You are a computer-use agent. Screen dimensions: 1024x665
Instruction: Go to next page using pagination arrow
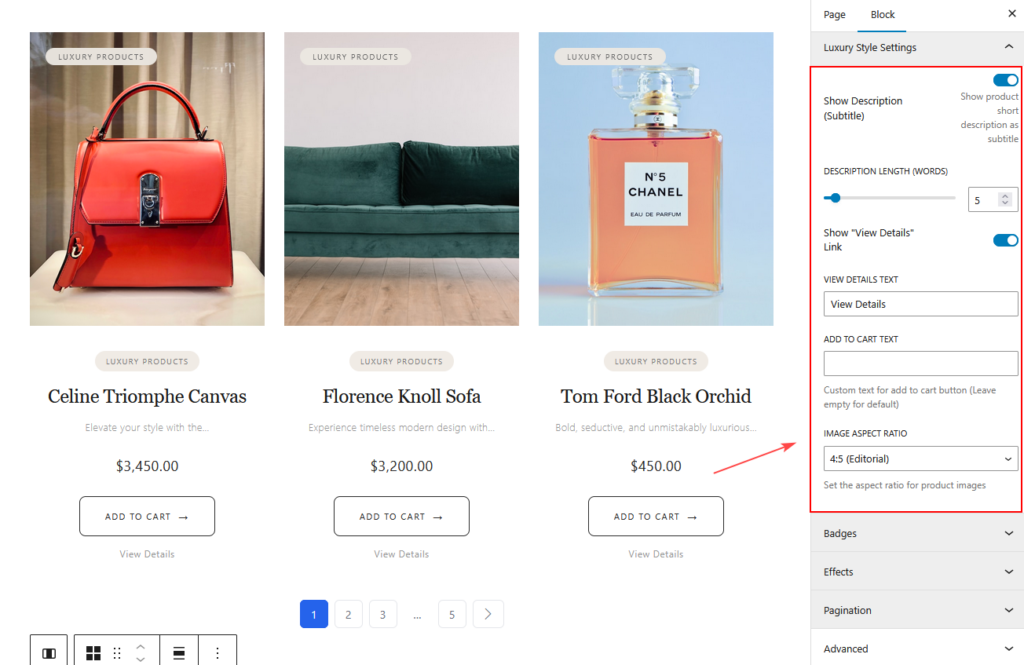(488, 614)
